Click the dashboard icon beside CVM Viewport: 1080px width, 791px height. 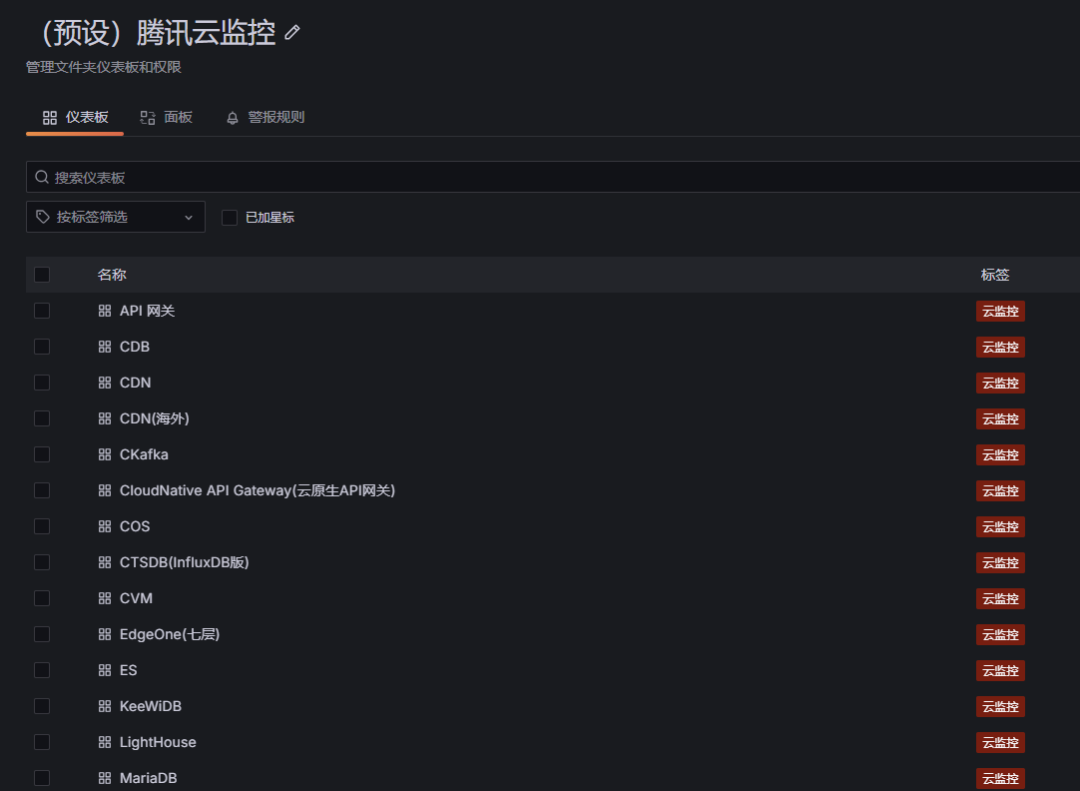click(105, 598)
